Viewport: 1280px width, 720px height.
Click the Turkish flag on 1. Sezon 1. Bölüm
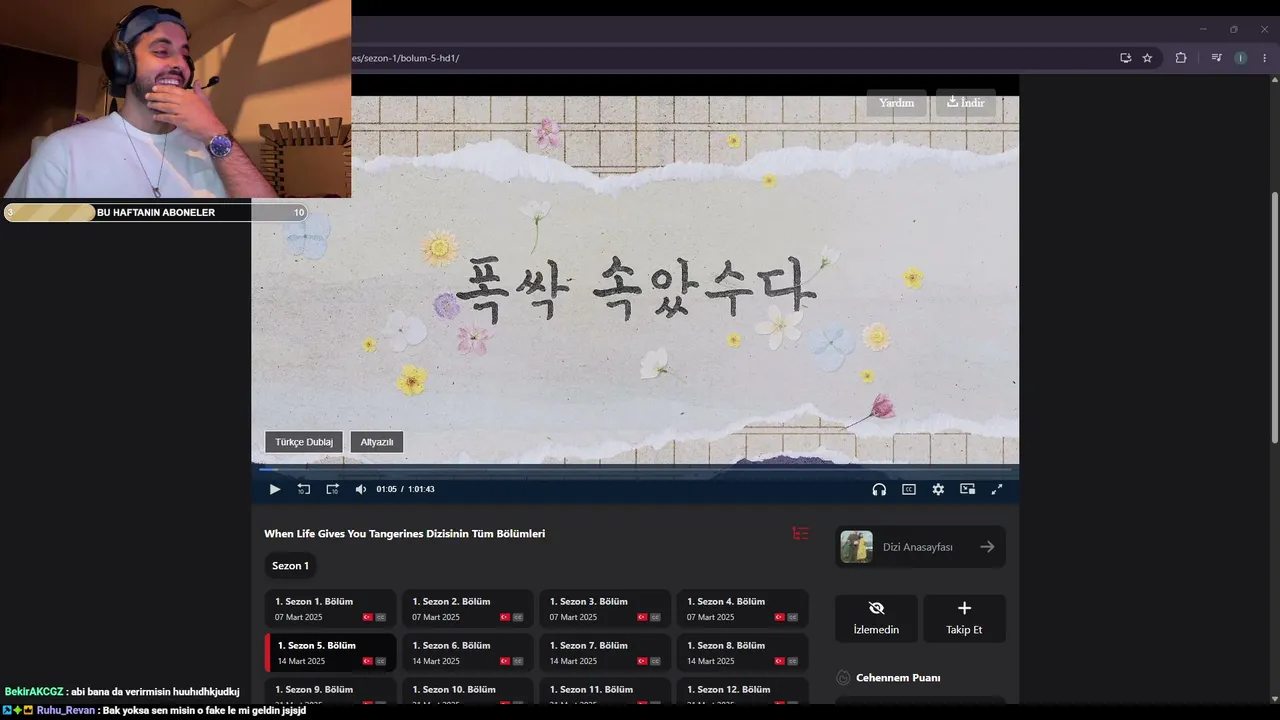[x=367, y=618]
